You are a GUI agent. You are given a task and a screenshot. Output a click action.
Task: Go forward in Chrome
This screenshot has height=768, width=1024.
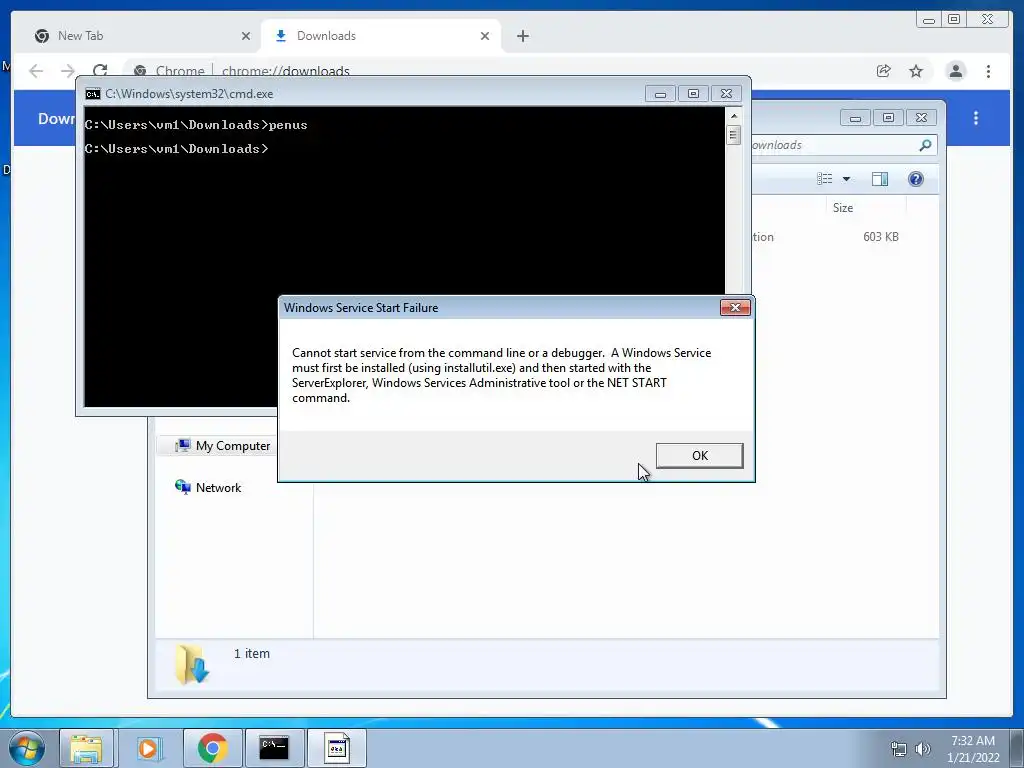coord(68,71)
